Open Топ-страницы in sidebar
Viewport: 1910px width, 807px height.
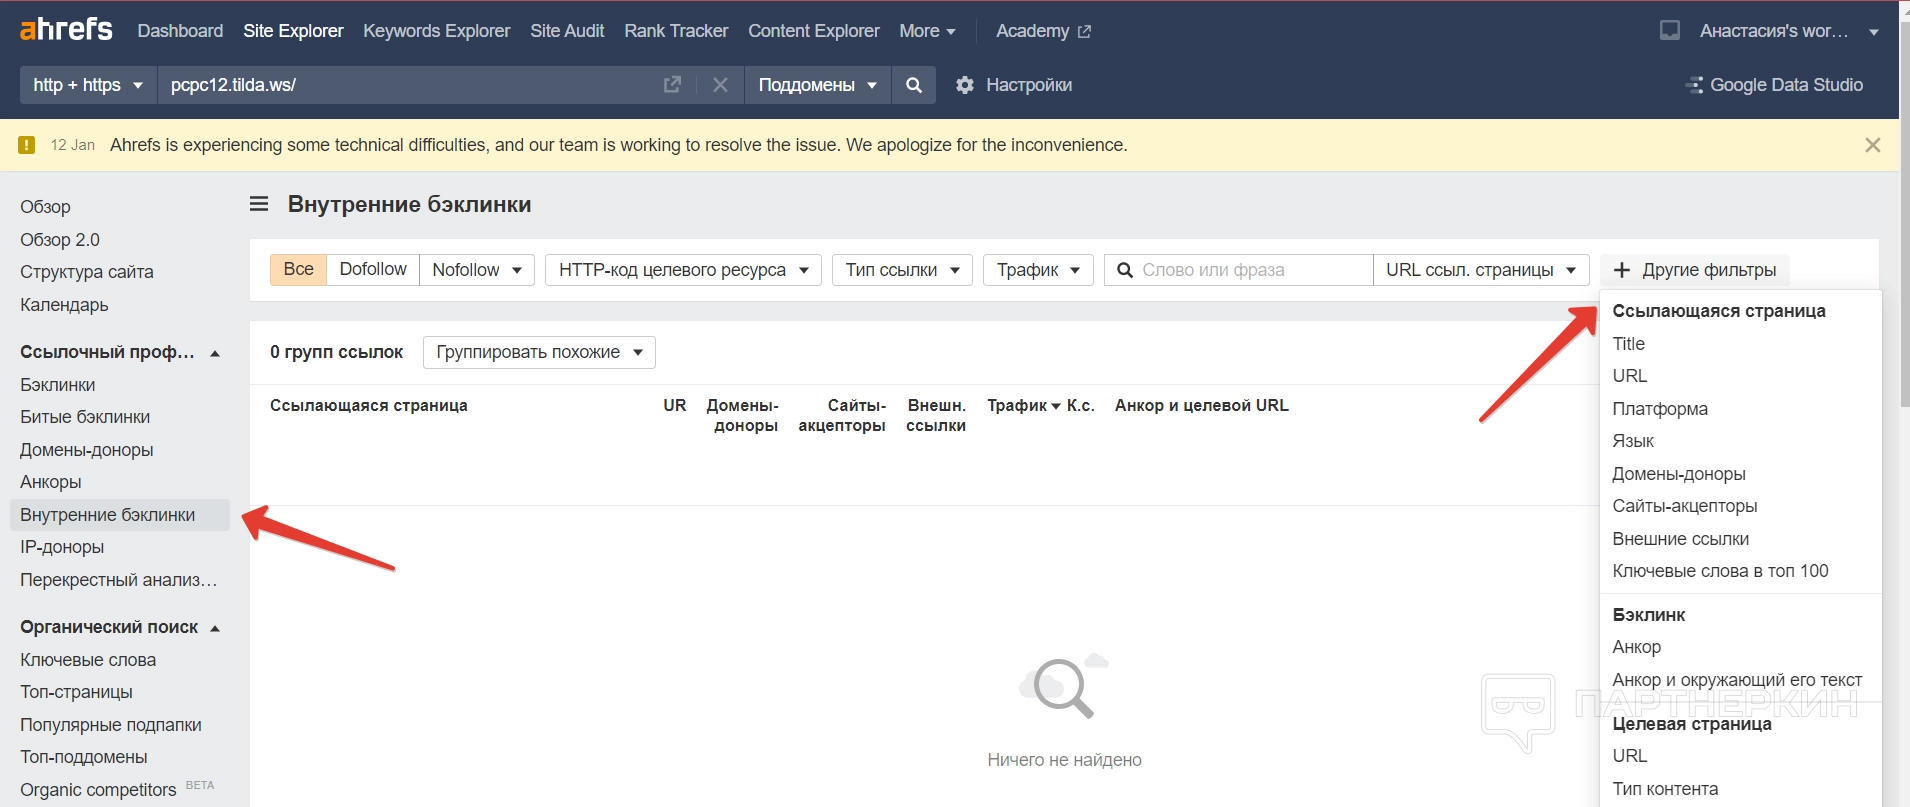(76, 692)
